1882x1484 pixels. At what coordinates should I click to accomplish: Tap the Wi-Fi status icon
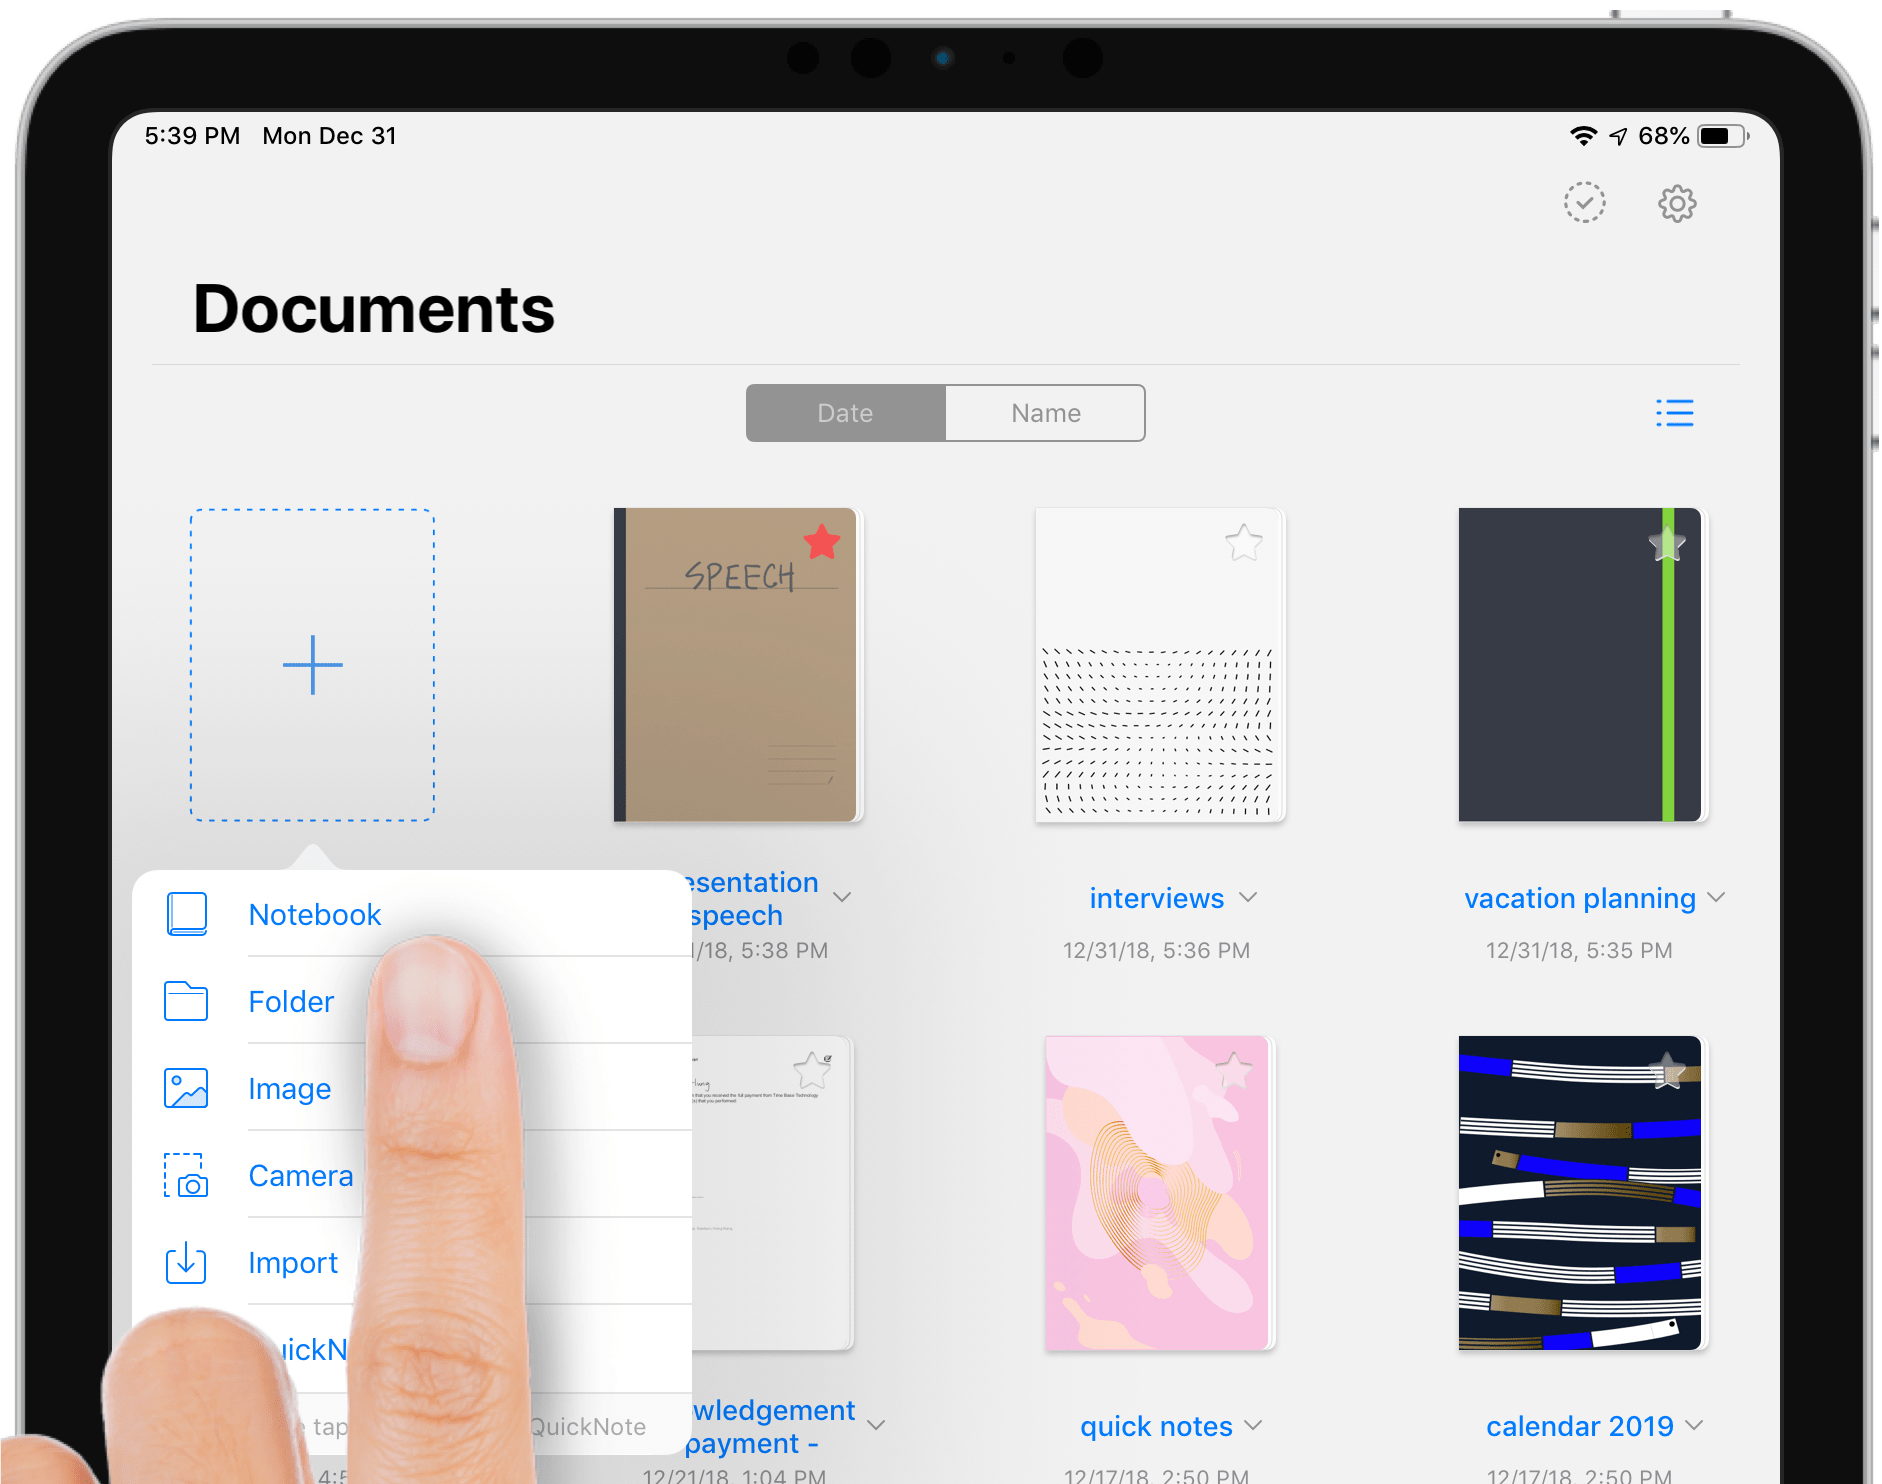tap(1583, 135)
